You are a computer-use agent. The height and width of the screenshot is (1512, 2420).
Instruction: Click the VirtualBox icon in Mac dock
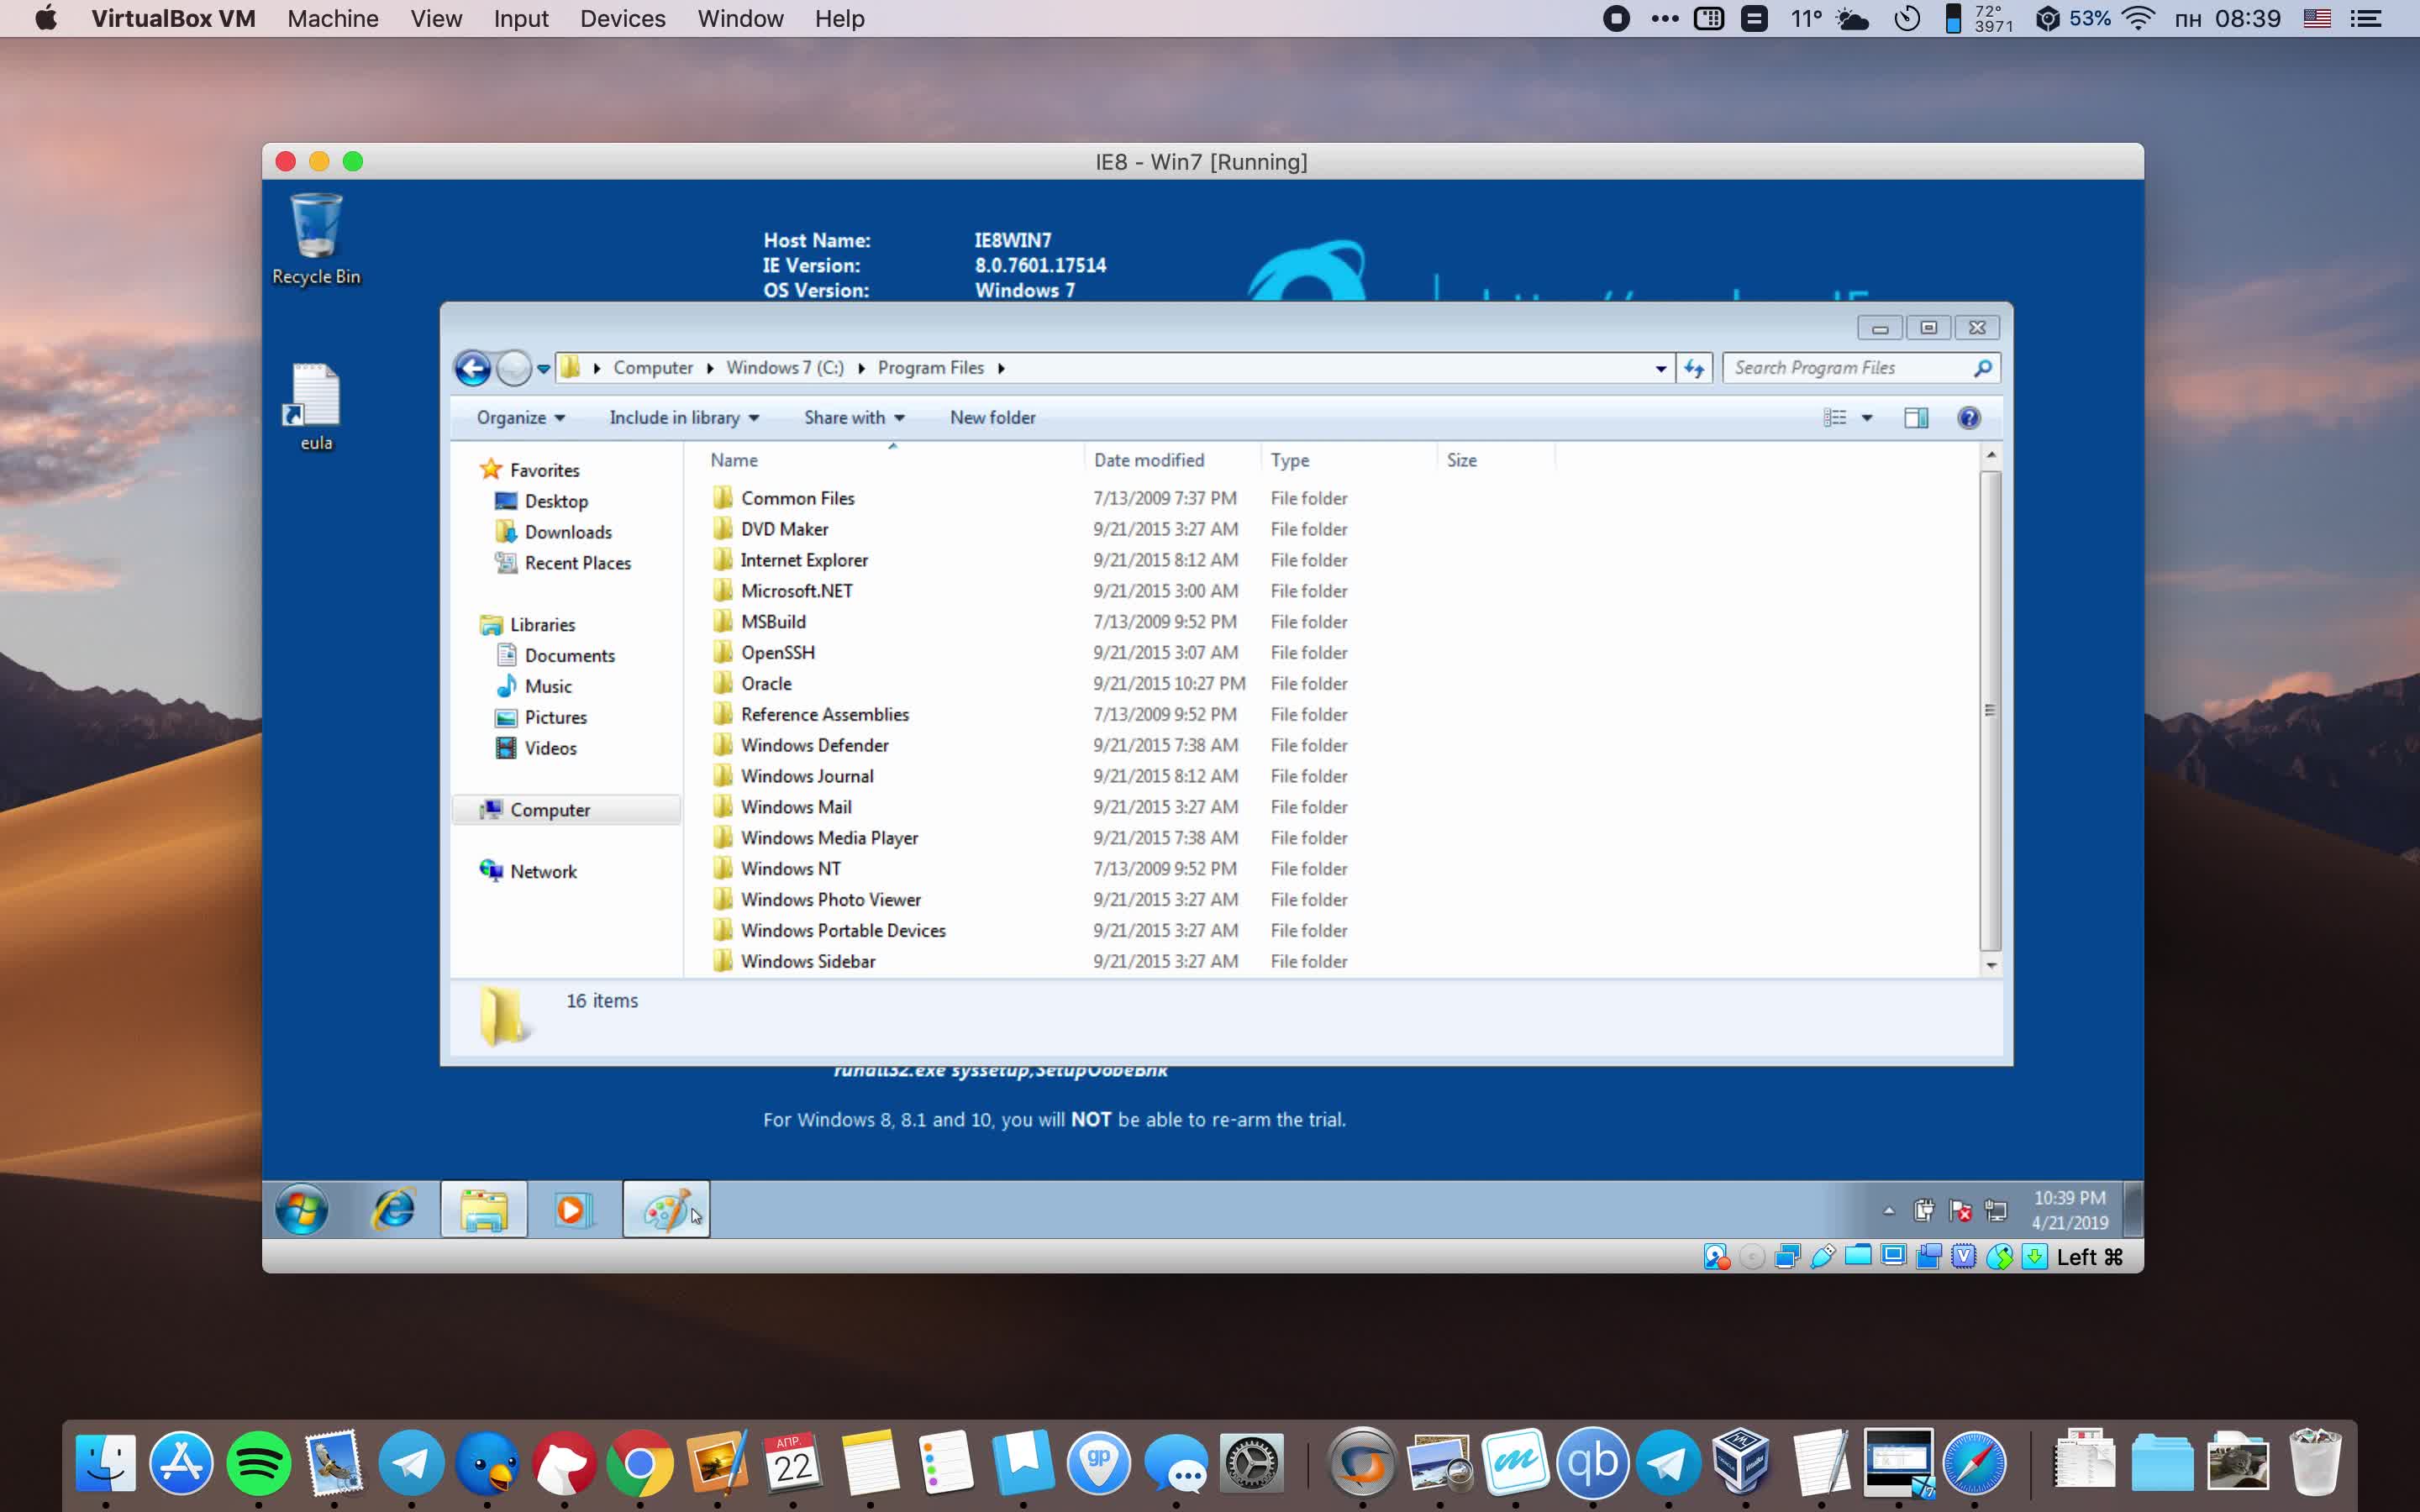[1740, 1462]
